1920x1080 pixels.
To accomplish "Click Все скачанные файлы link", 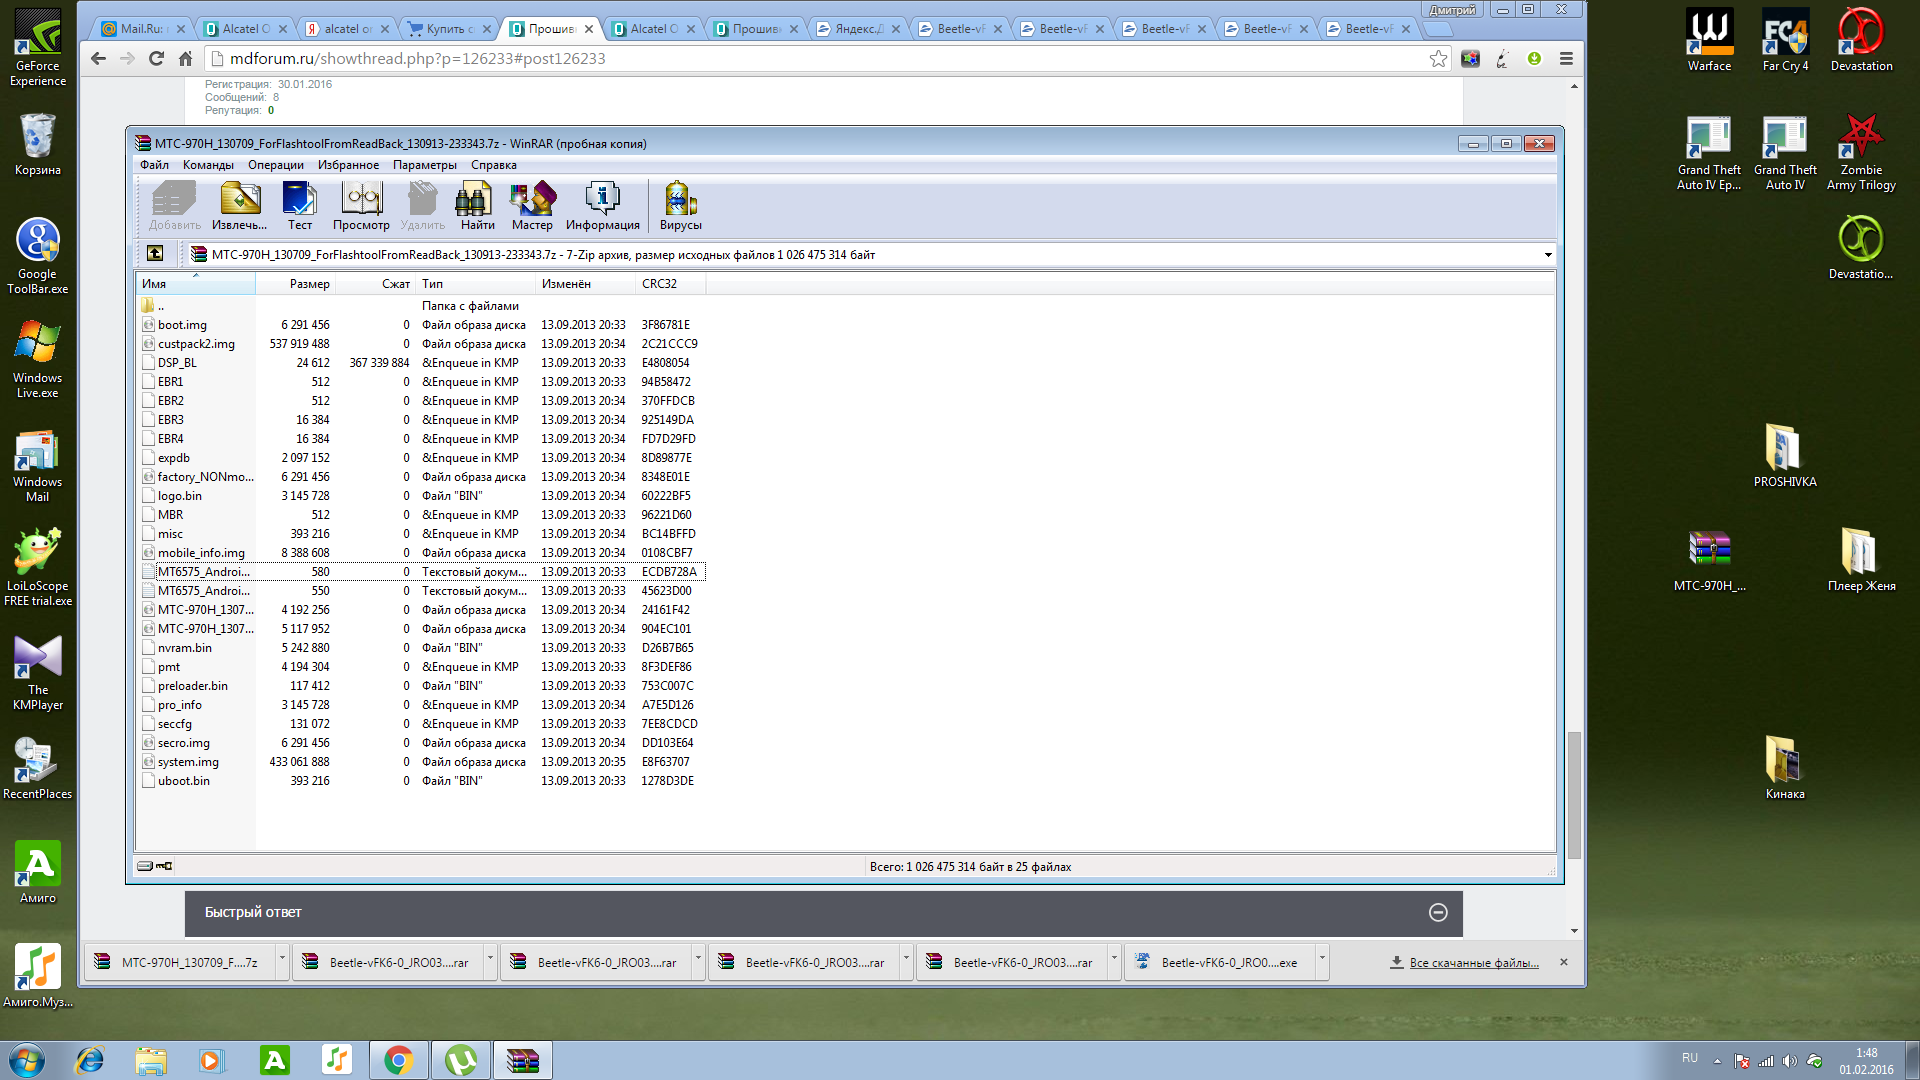I will coord(1473,963).
